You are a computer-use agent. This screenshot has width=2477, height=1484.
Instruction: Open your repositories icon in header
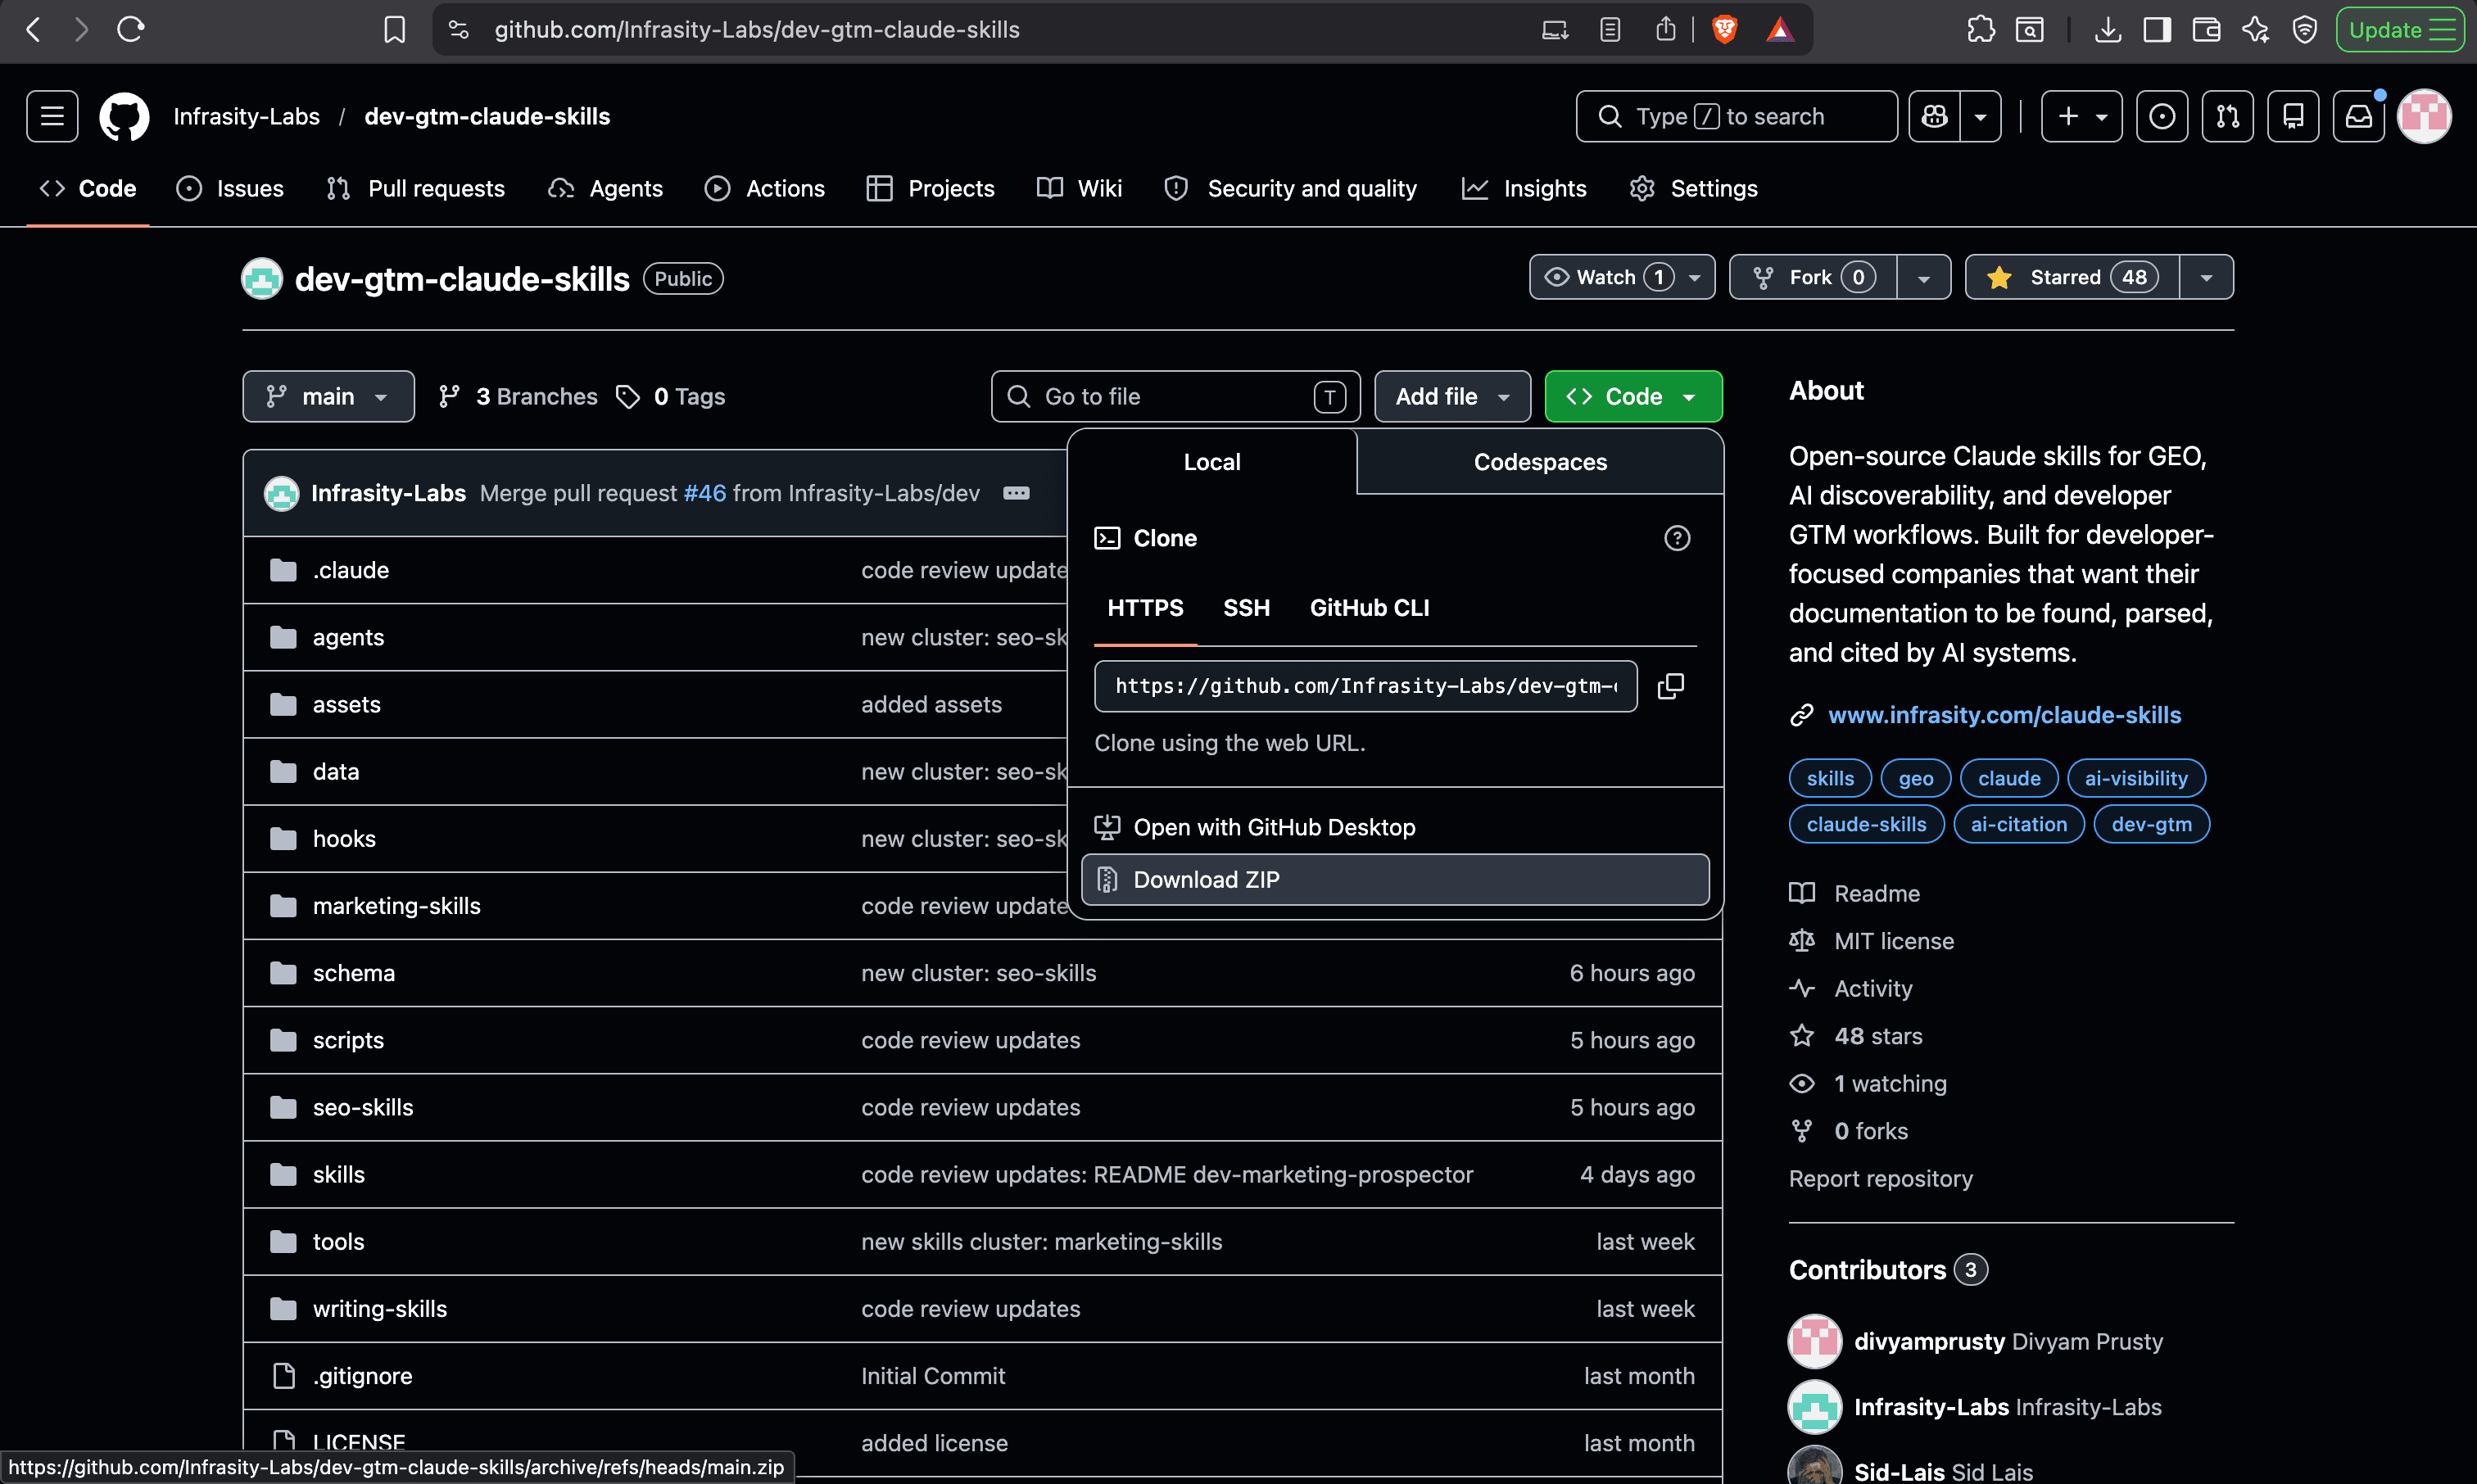pyautogui.click(x=2293, y=117)
